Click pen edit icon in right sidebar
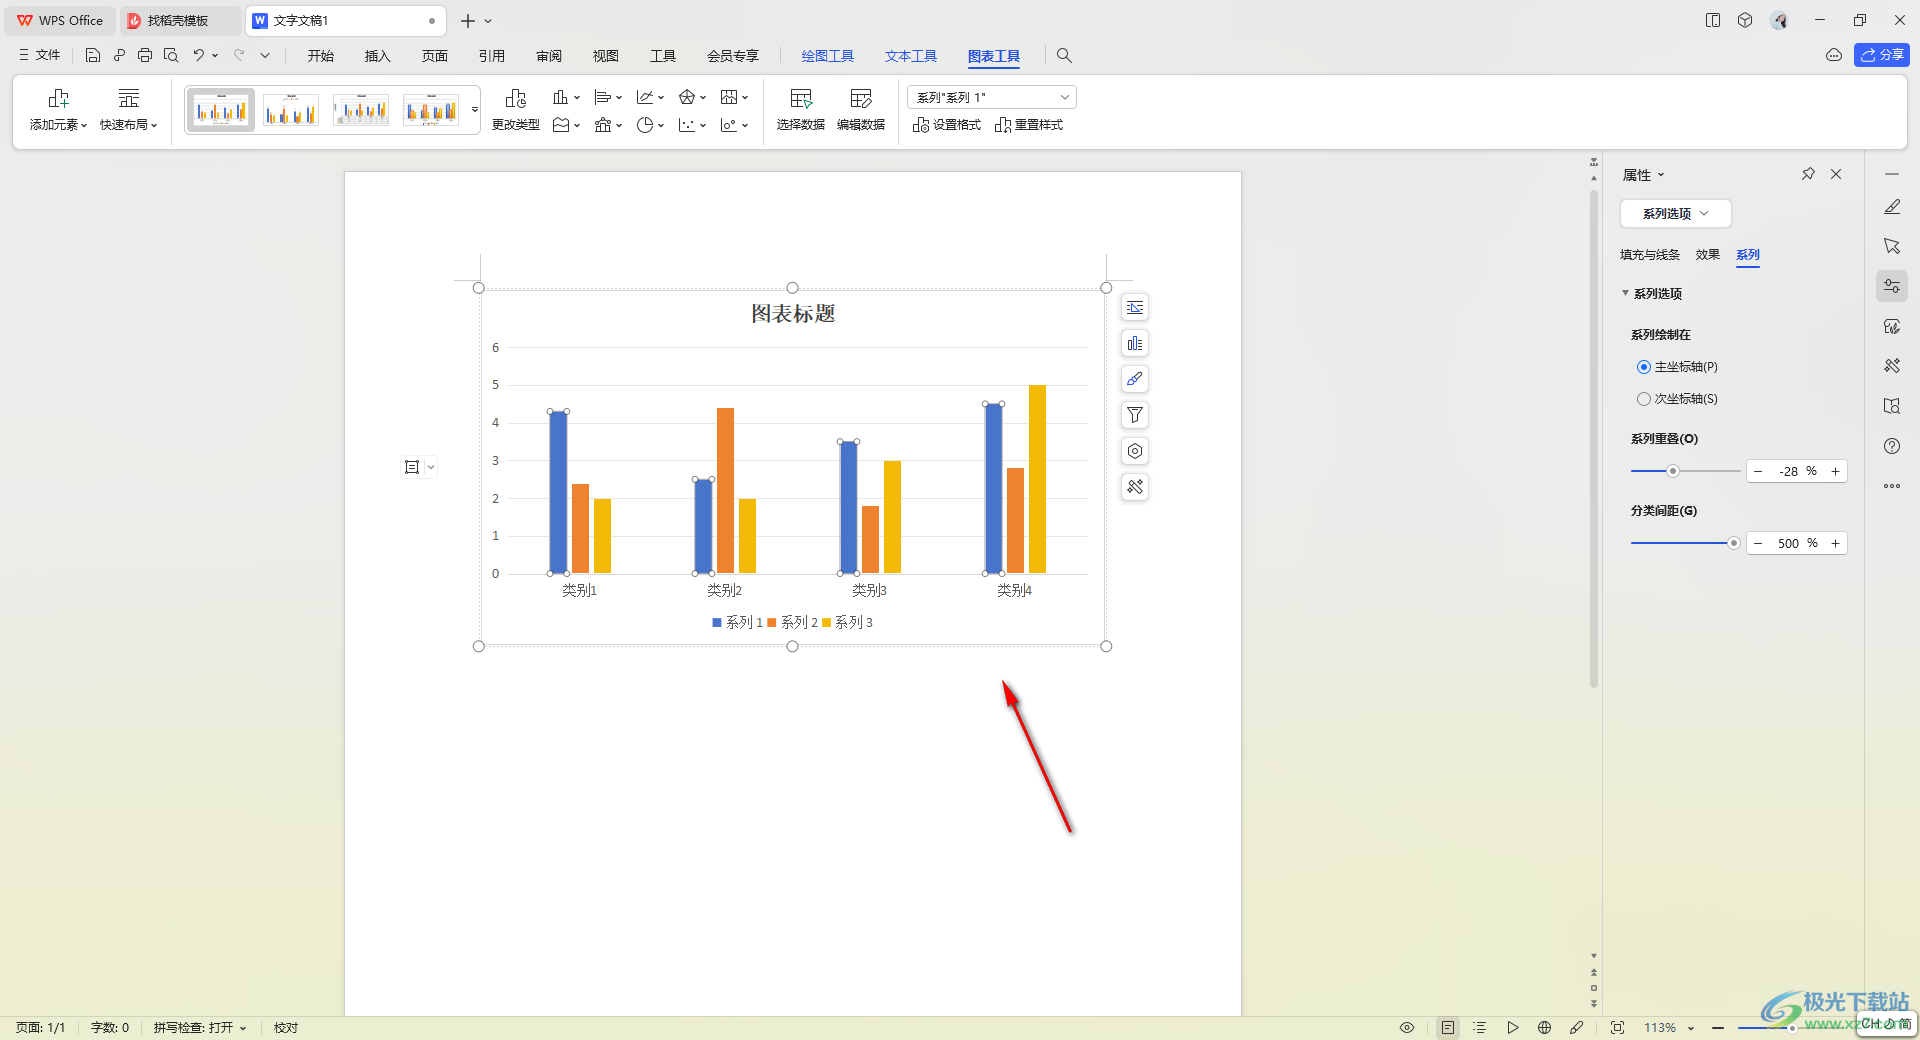The image size is (1920, 1040). click(x=1892, y=207)
